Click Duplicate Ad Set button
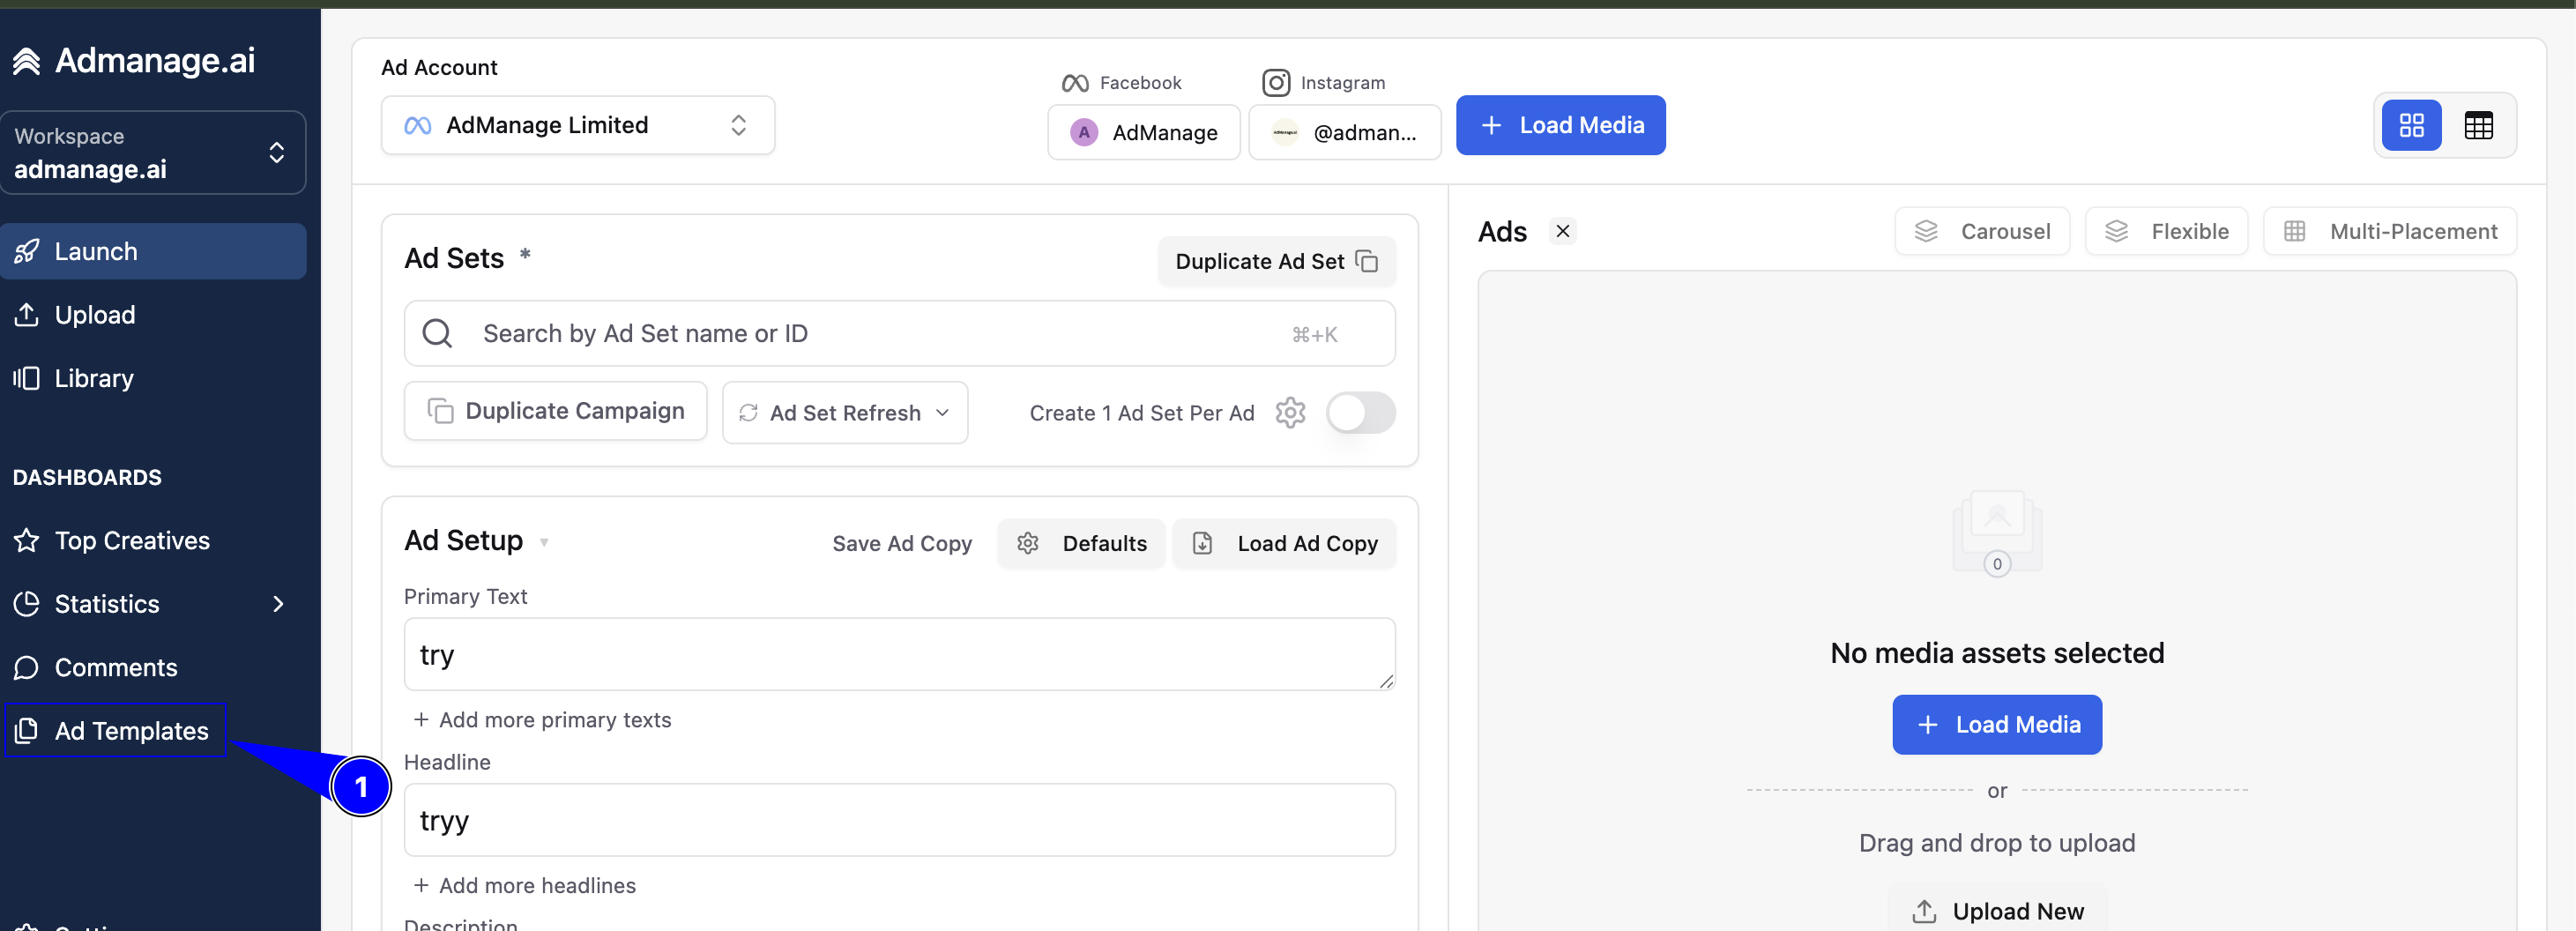The width and height of the screenshot is (2576, 931). (x=1276, y=262)
